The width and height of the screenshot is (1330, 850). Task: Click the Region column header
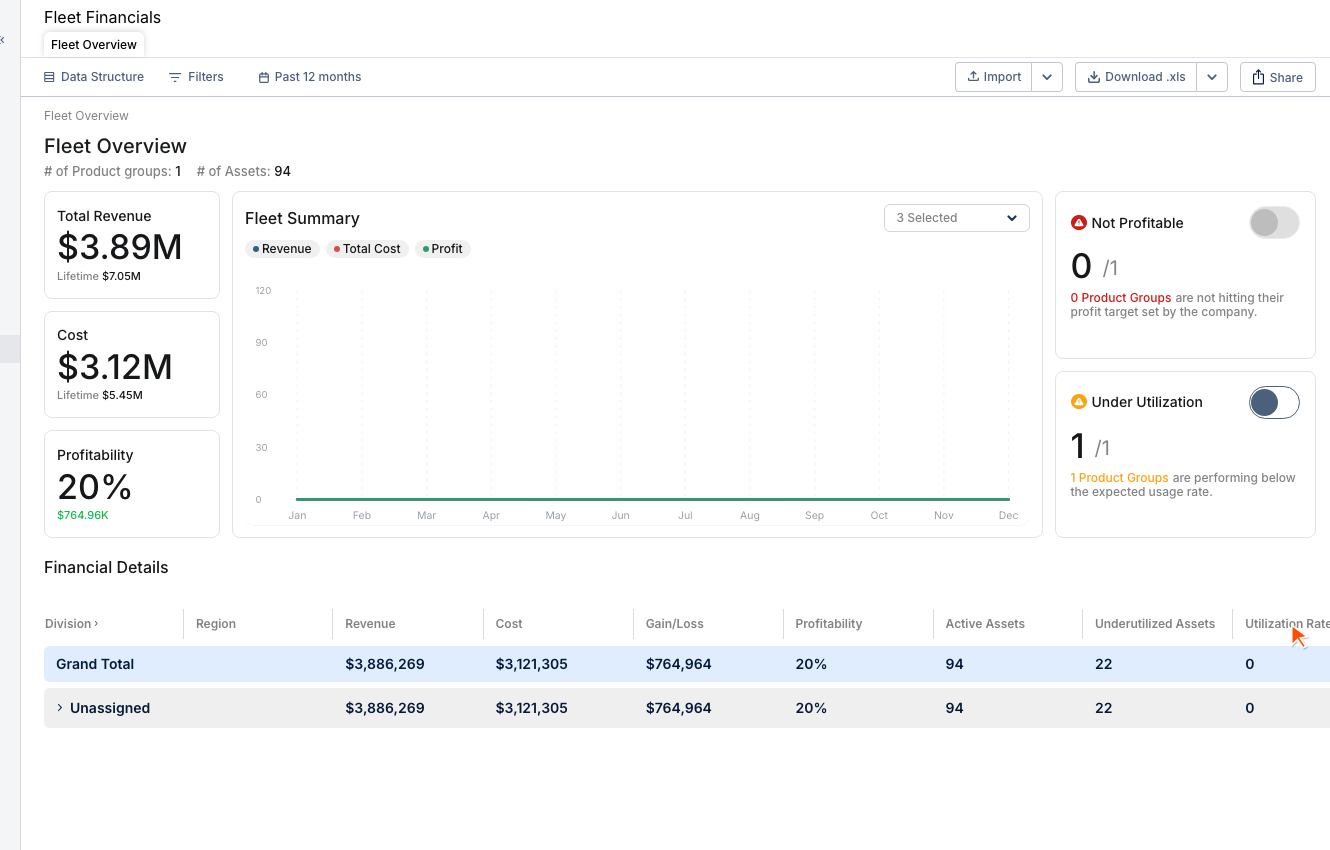tap(216, 624)
